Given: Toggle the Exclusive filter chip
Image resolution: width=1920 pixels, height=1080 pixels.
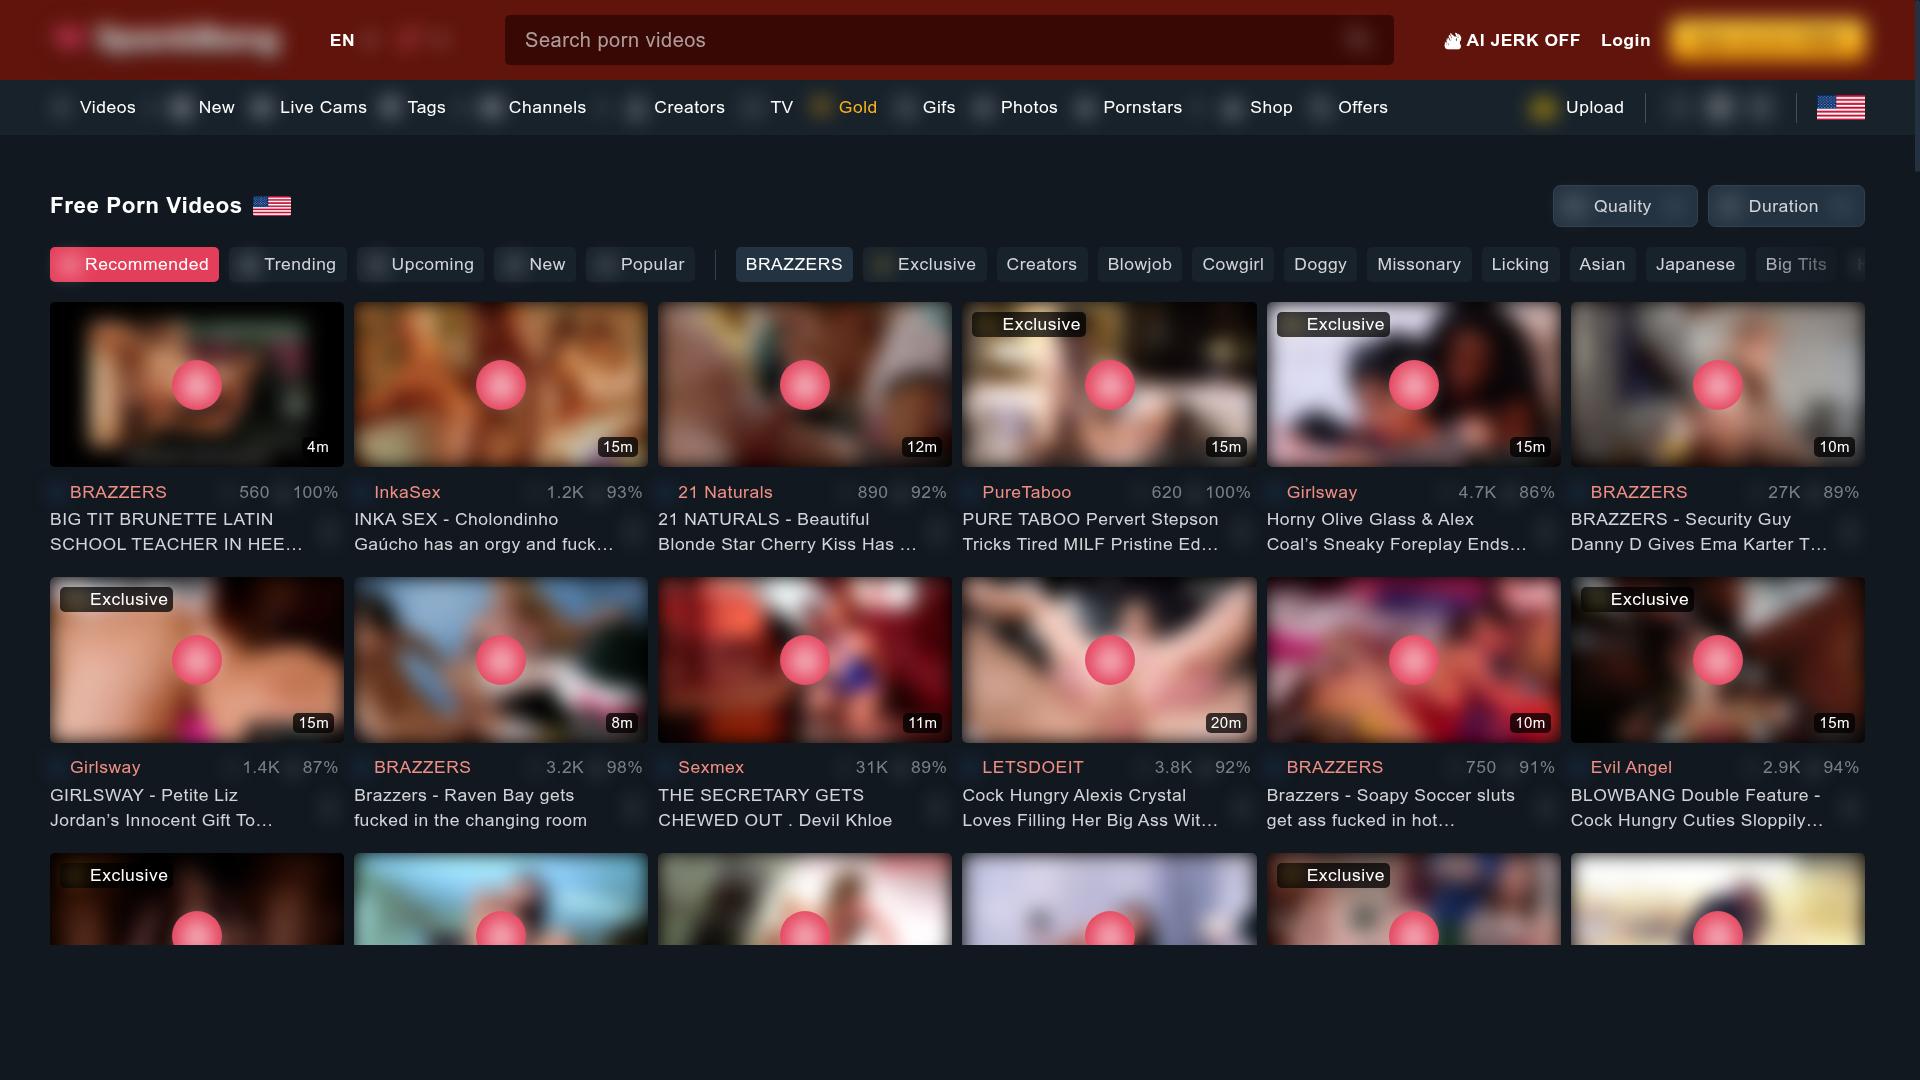Looking at the screenshot, I should 924,265.
